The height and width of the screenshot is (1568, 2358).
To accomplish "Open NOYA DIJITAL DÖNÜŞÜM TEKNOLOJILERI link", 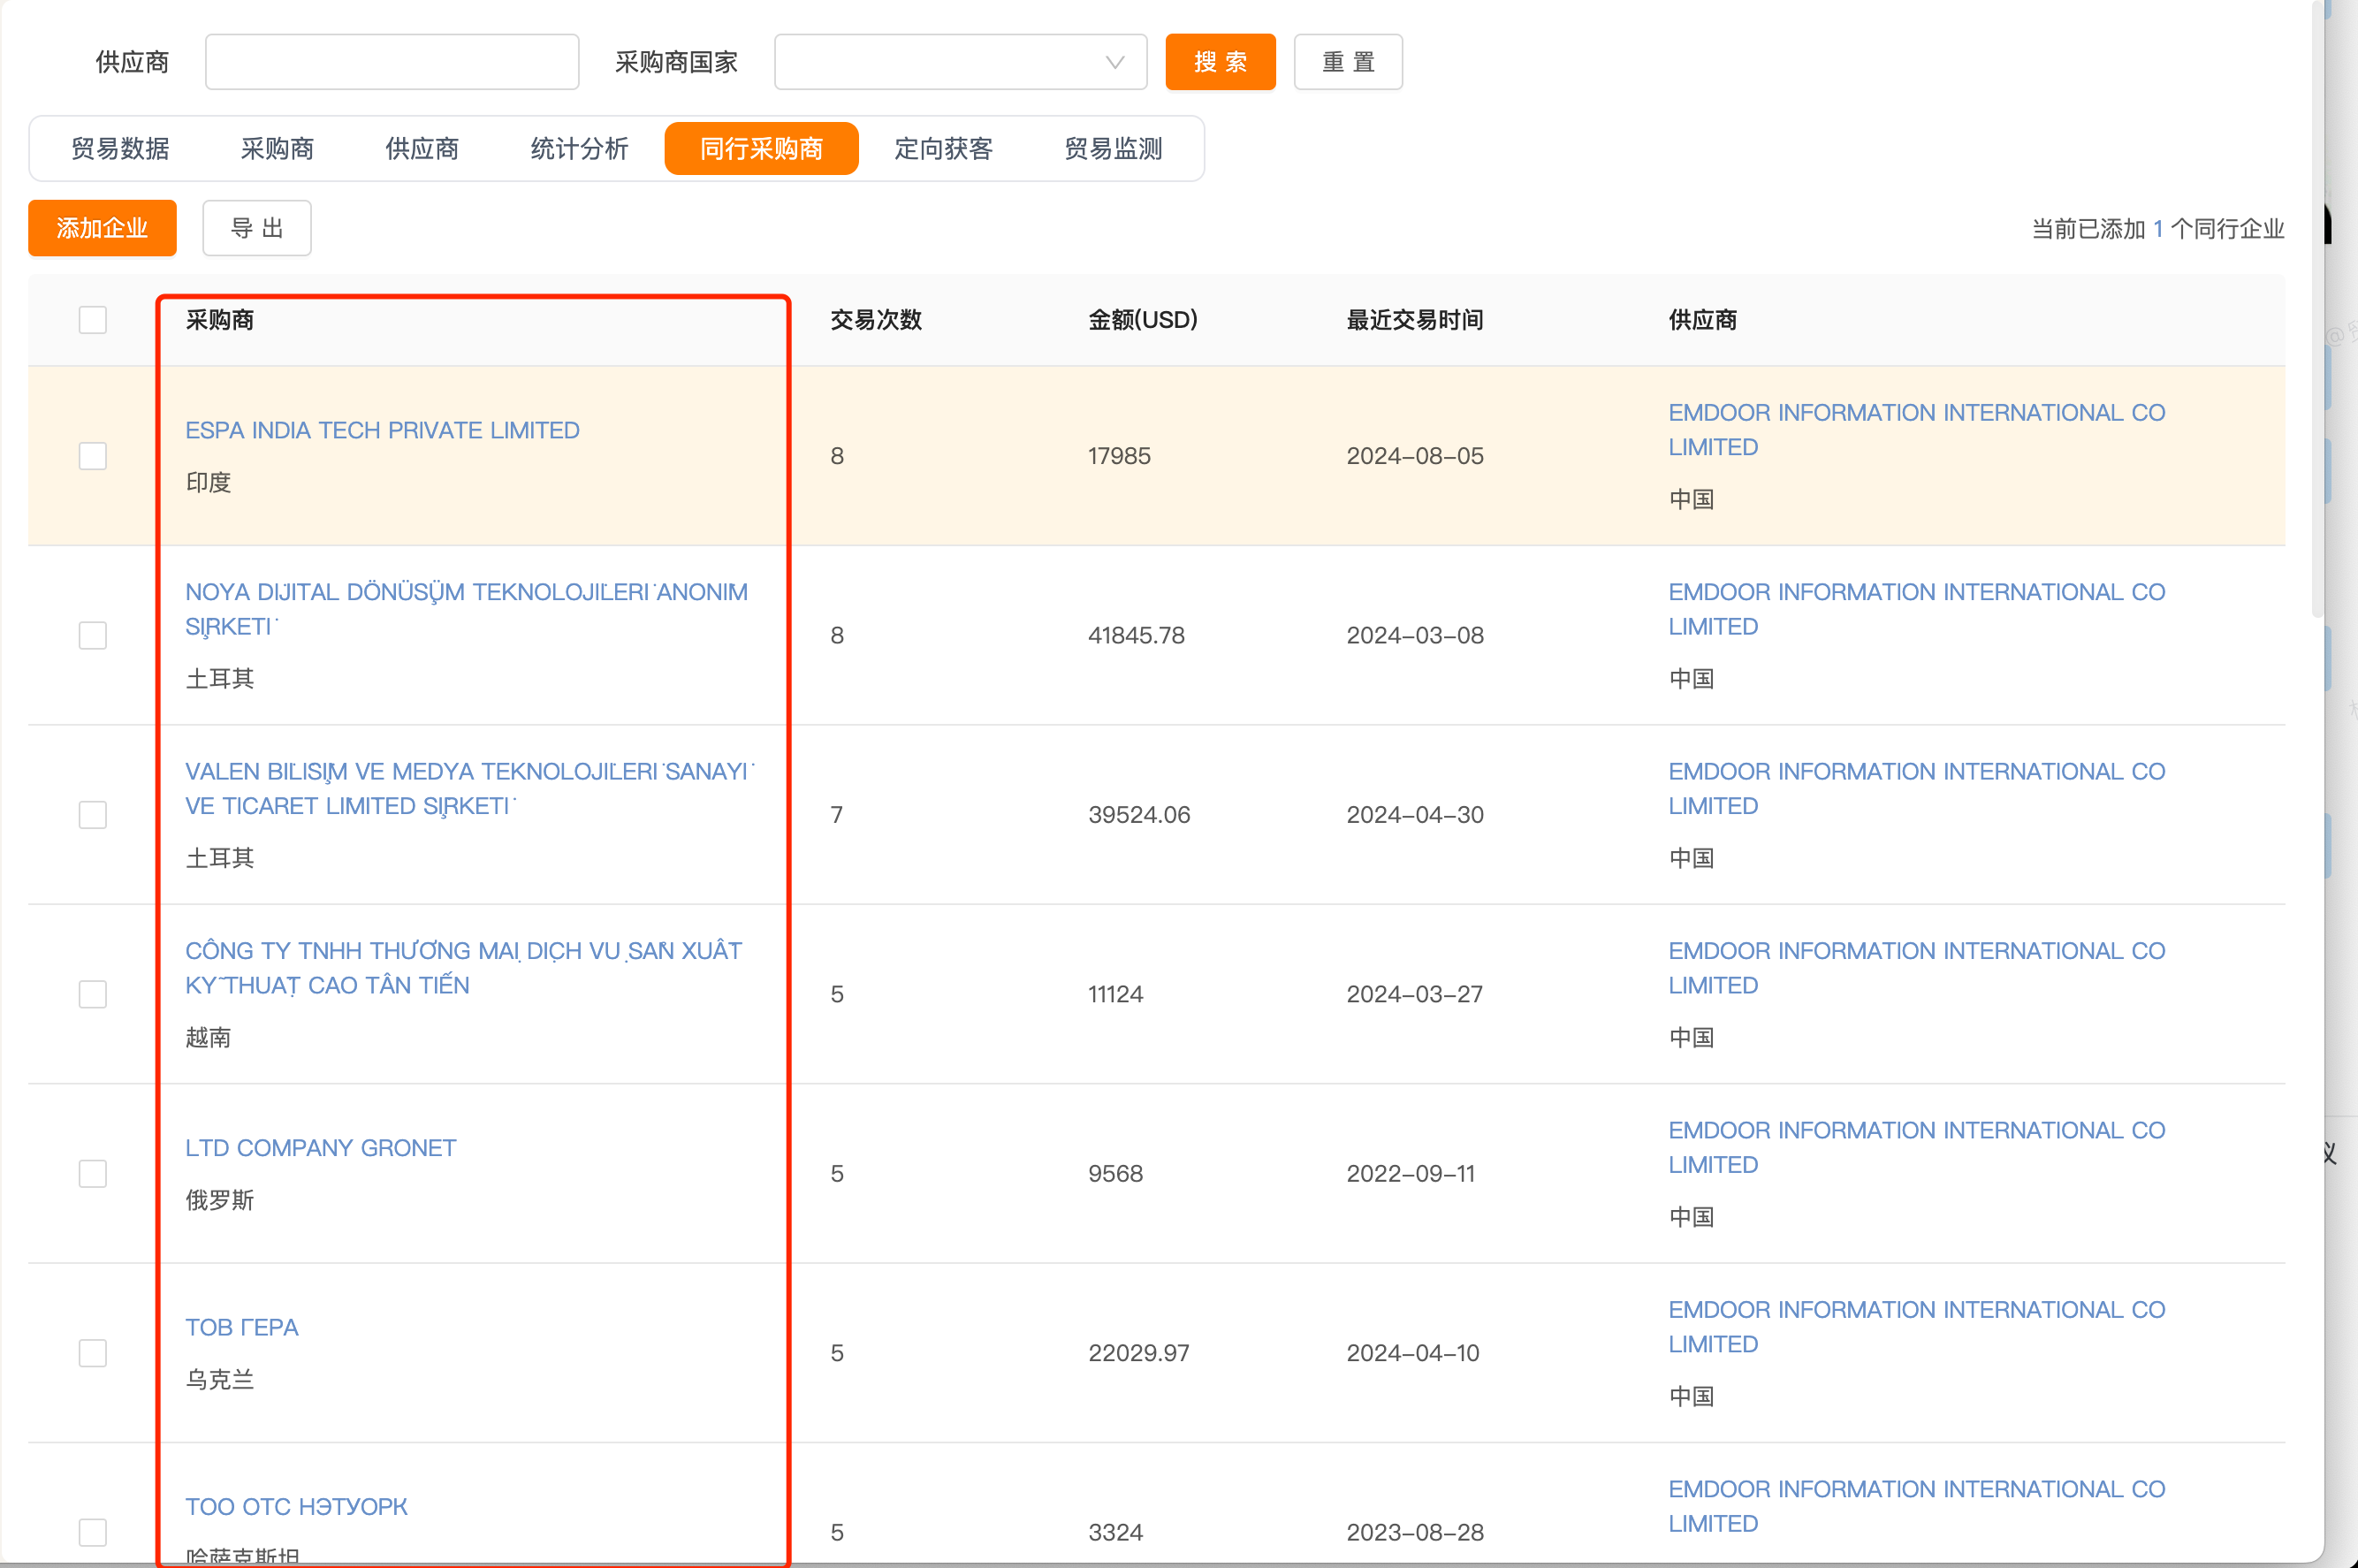I will (466, 609).
